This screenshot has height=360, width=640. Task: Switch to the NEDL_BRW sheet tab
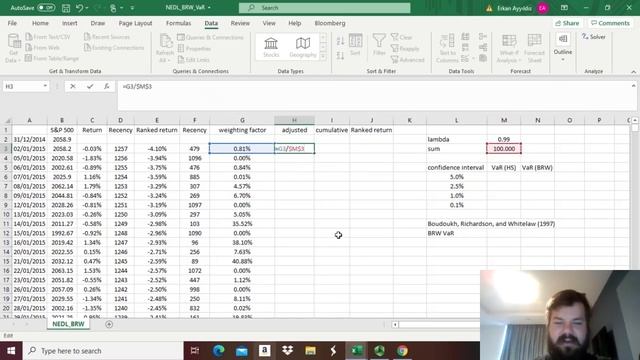click(68, 324)
